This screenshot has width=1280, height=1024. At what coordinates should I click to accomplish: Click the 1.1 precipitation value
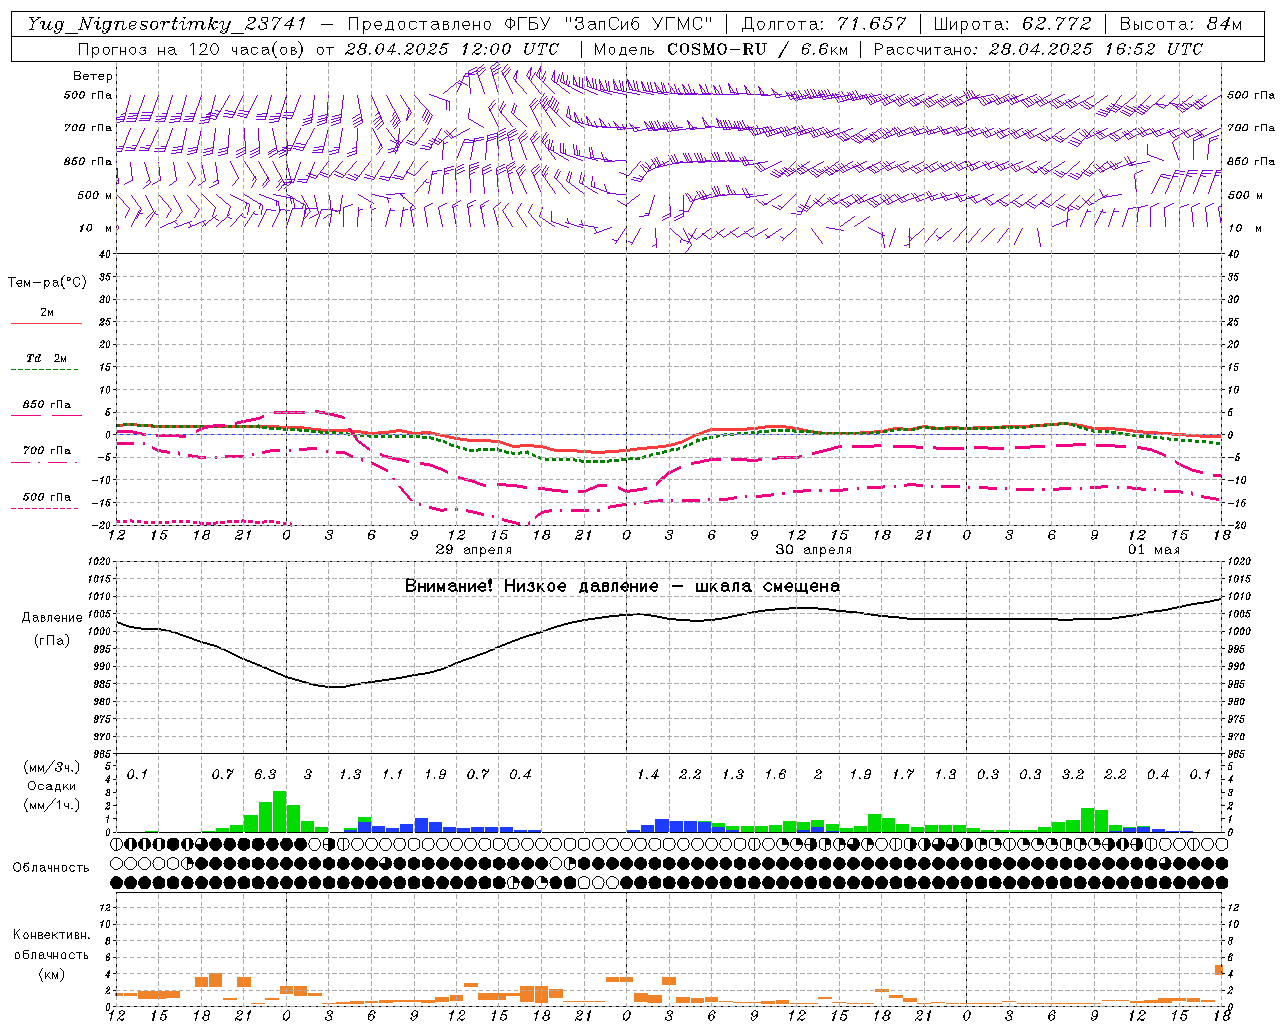[x=392, y=774]
